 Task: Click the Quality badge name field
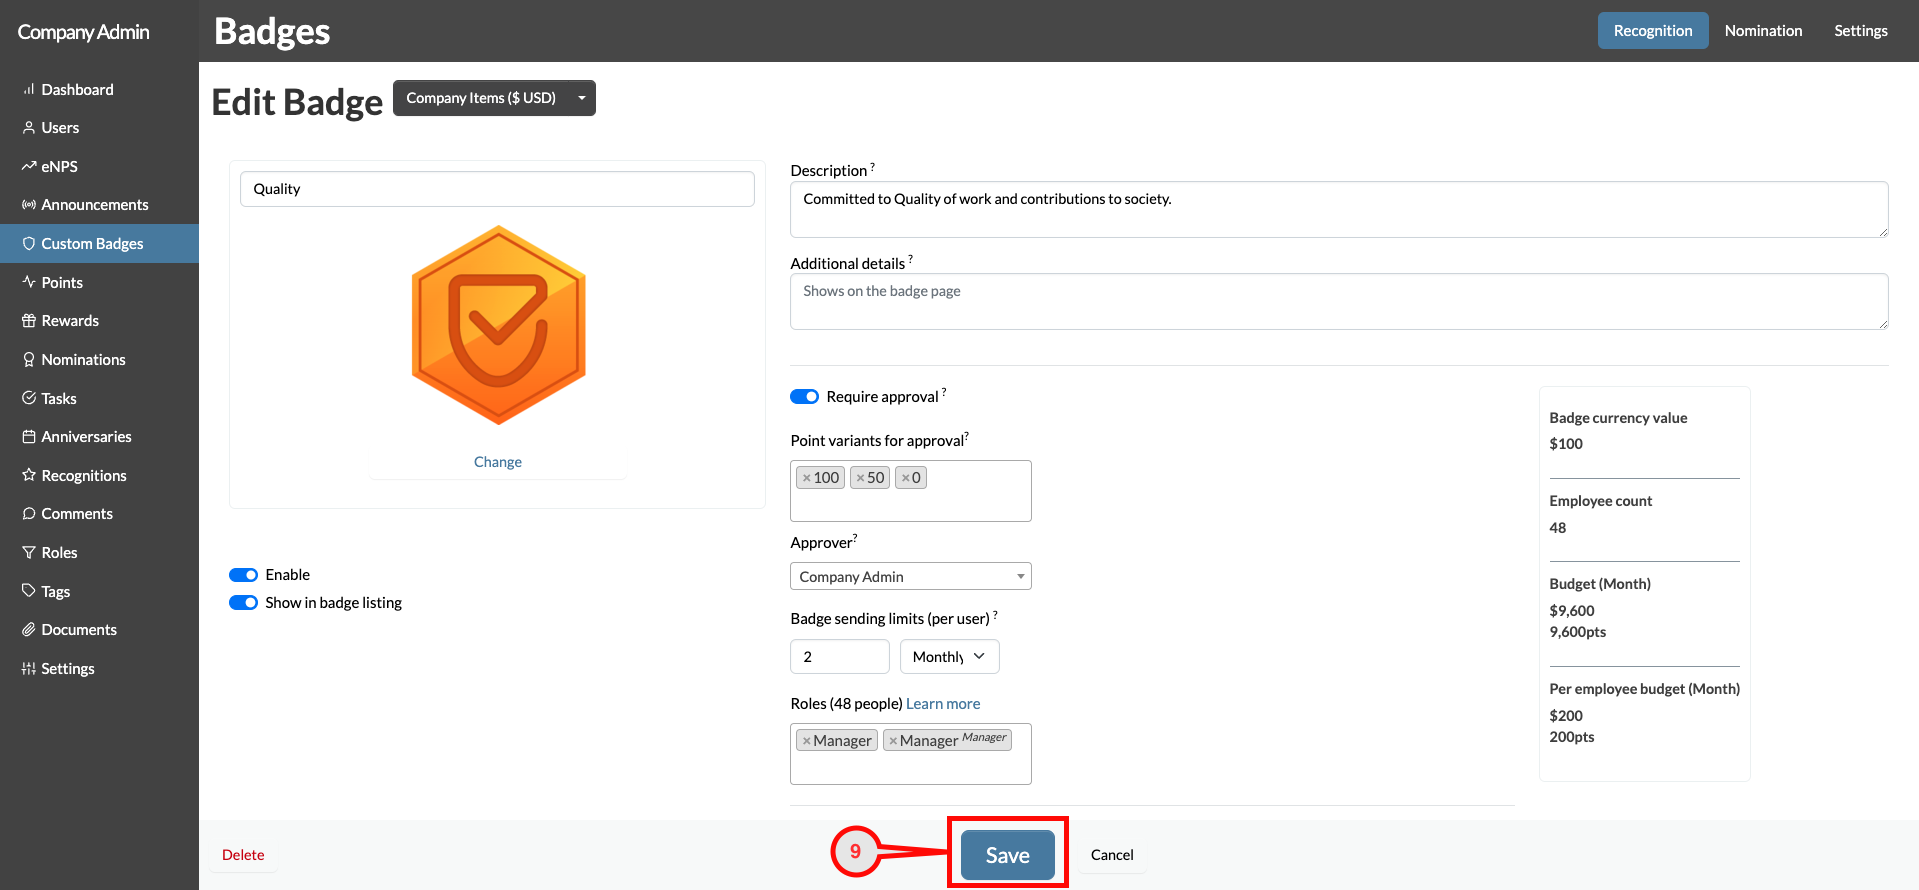[x=497, y=189]
